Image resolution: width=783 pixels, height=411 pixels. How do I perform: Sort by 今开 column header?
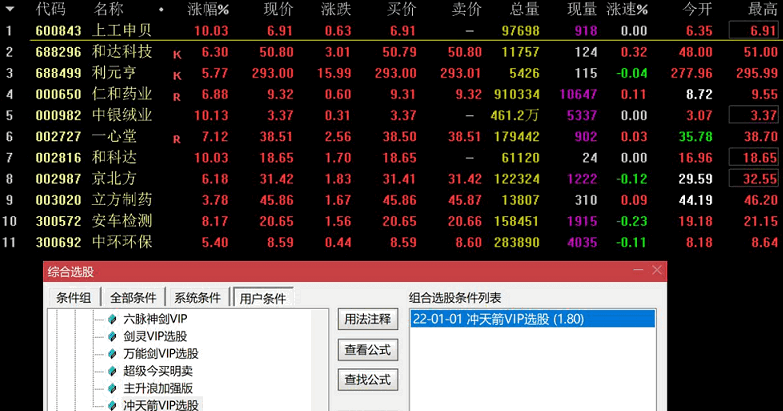(698, 9)
